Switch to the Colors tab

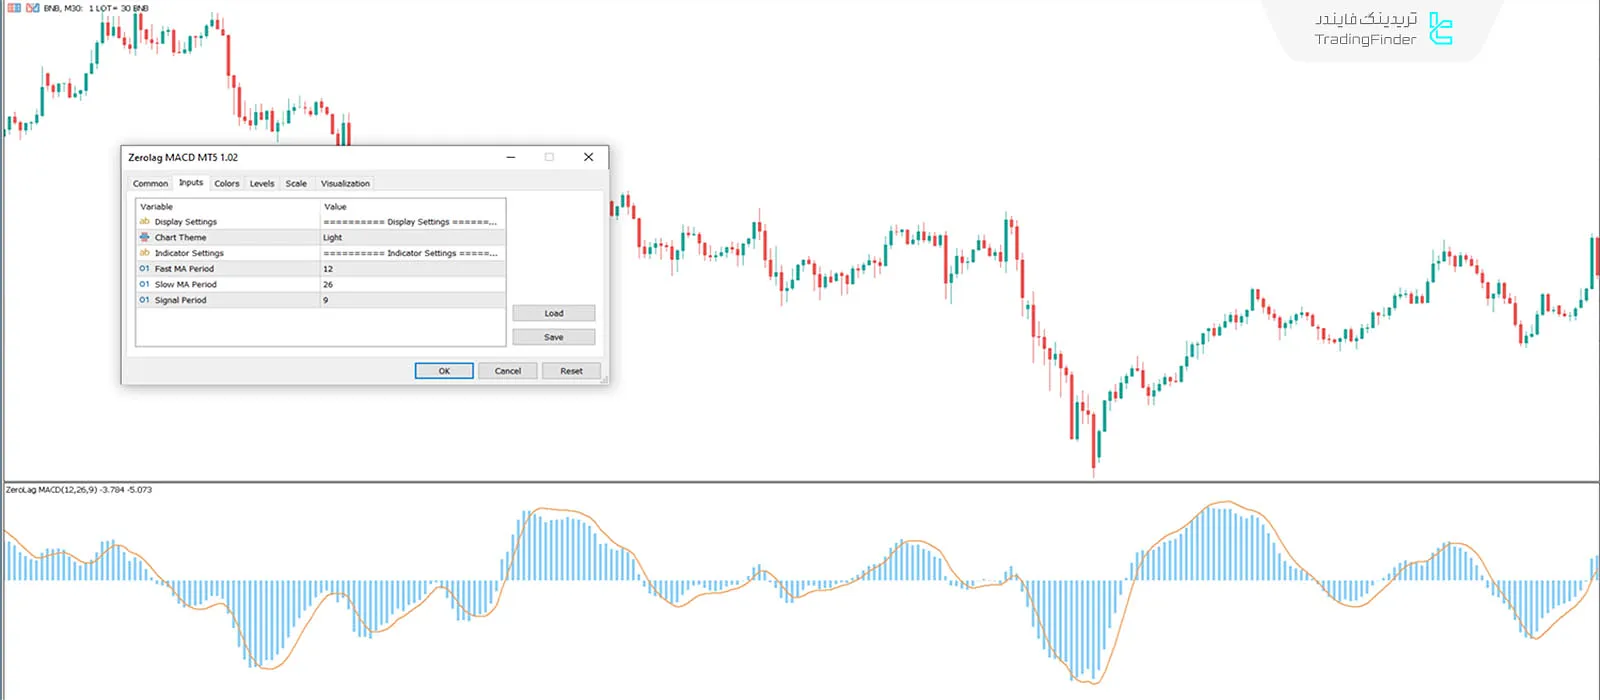(226, 183)
